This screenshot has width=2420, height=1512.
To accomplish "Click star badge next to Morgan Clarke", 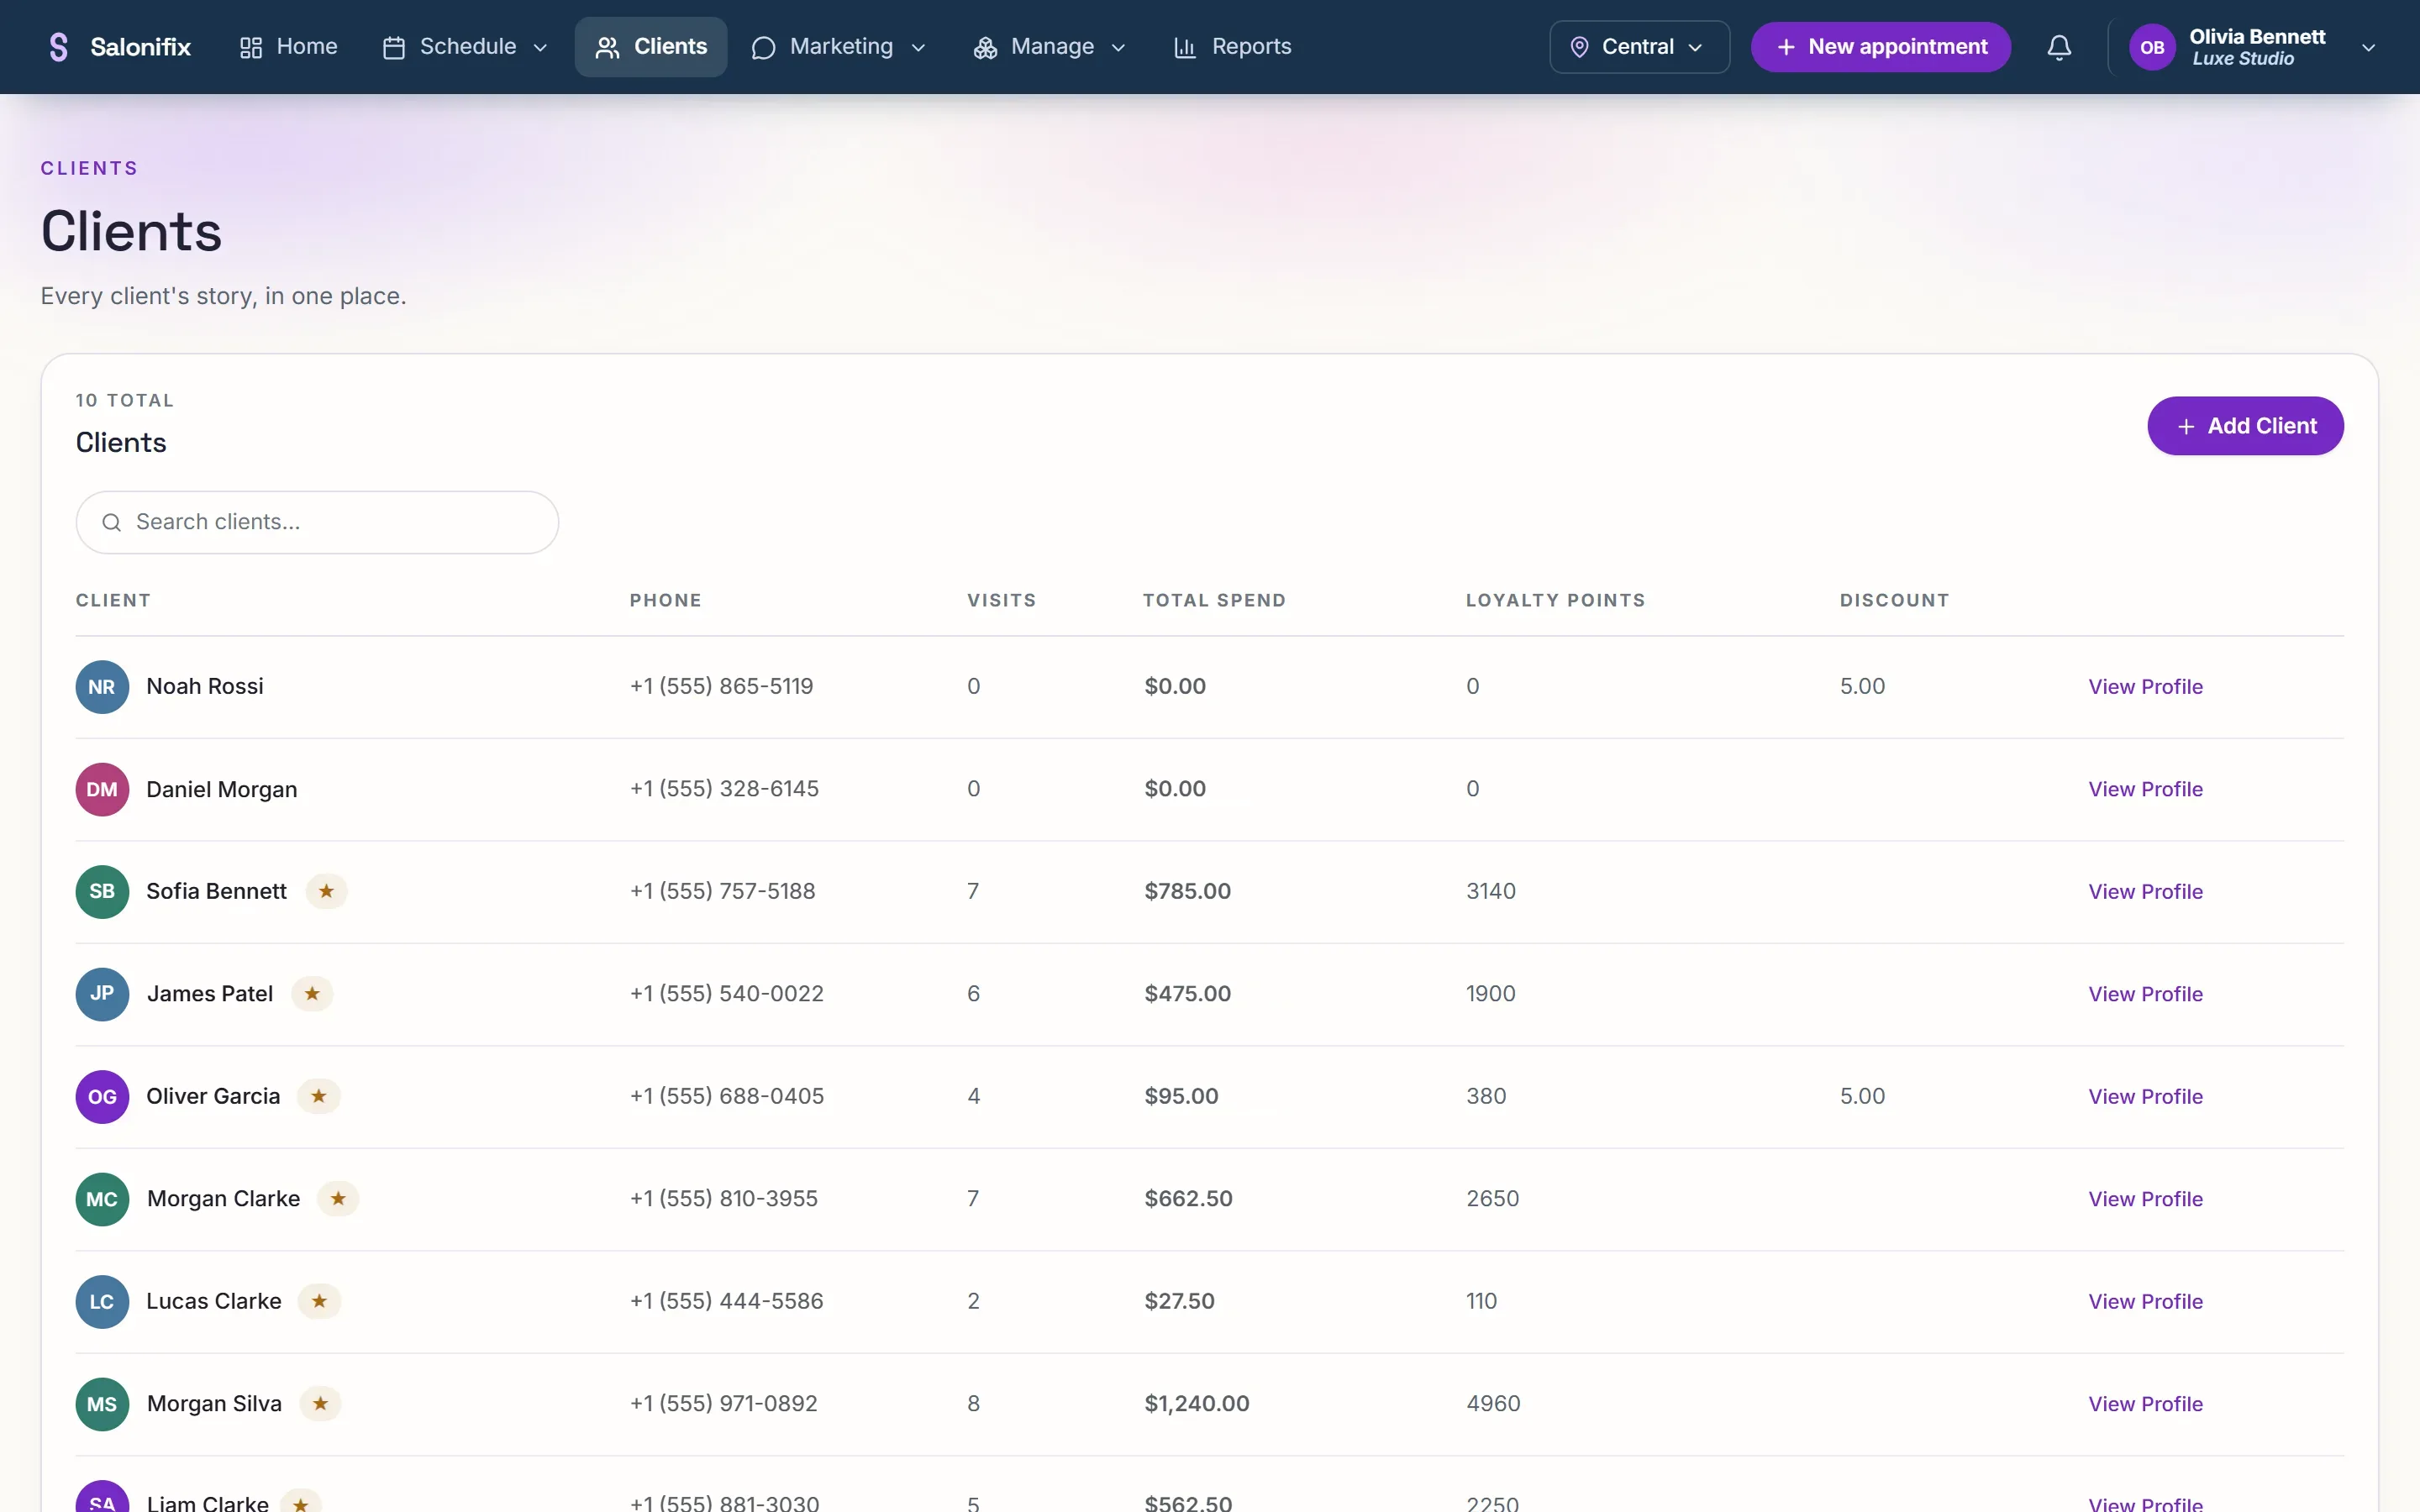I will click(x=338, y=1199).
